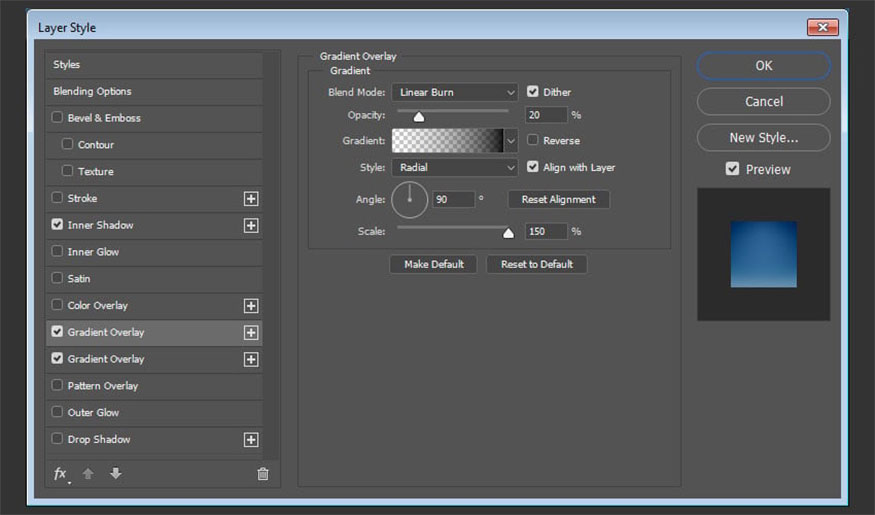Uncheck the Dither option
This screenshot has width=875, height=515.
(x=533, y=92)
